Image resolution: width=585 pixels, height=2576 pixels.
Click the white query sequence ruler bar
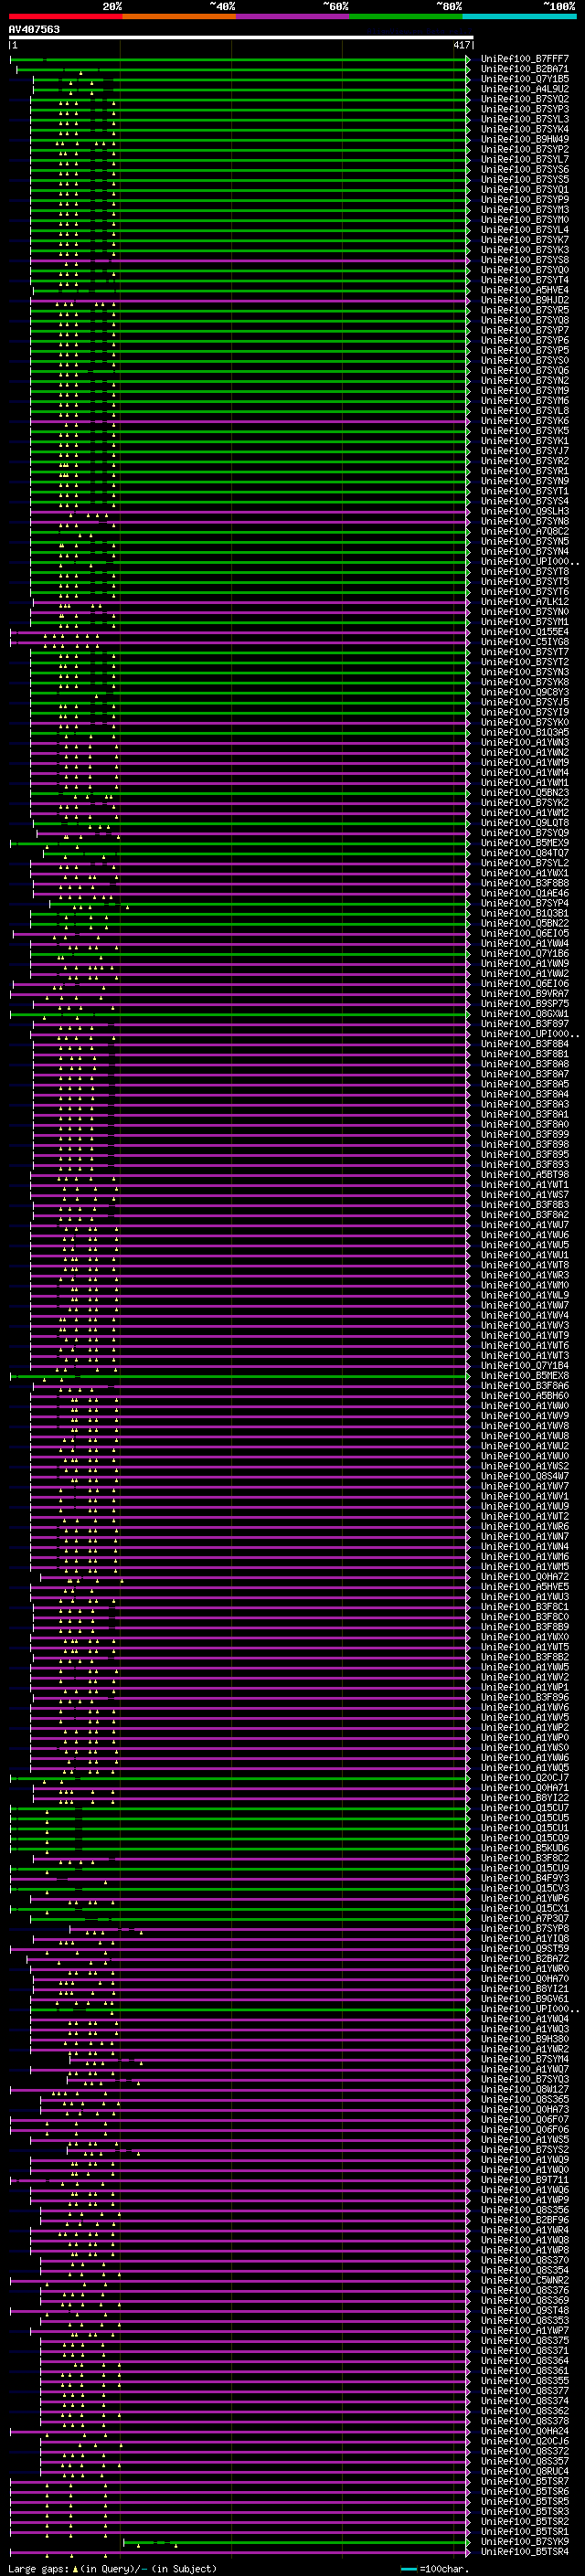pyautogui.click(x=241, y=37)
